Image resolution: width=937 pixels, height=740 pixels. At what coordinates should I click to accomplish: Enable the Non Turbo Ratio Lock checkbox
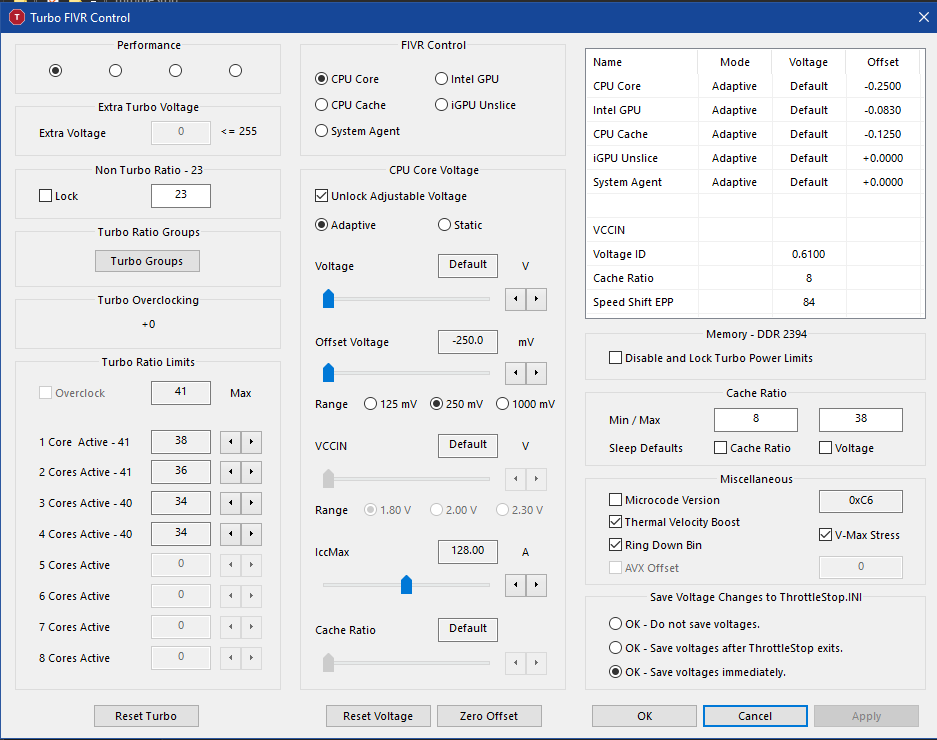pyautogui.click(x=45, y=195)
